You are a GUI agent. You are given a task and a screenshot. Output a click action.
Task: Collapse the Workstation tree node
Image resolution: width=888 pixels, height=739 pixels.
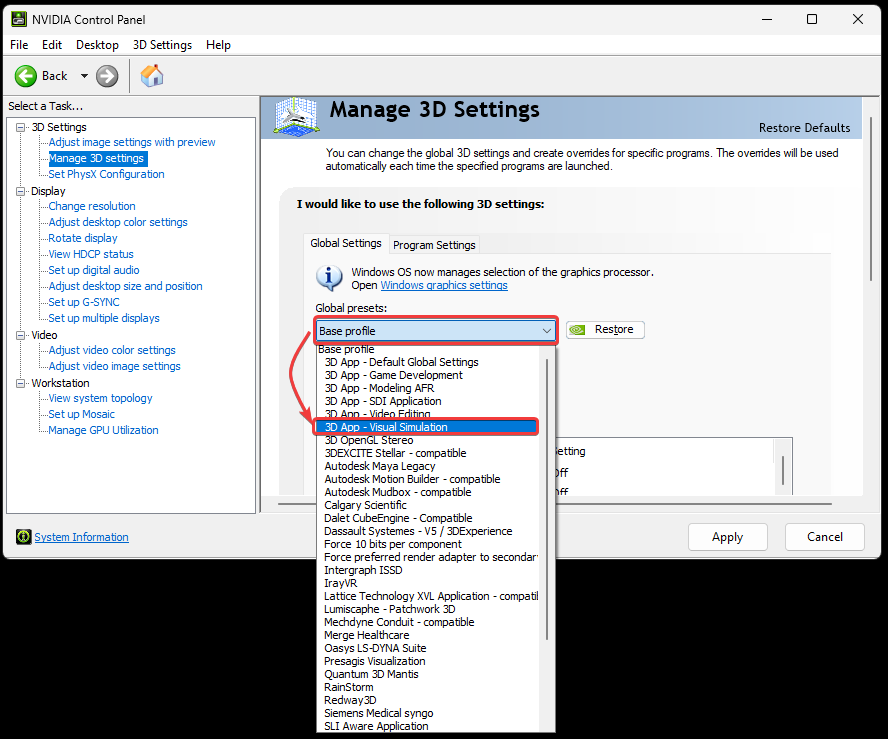pyautogui.click(x=21, y=383)
